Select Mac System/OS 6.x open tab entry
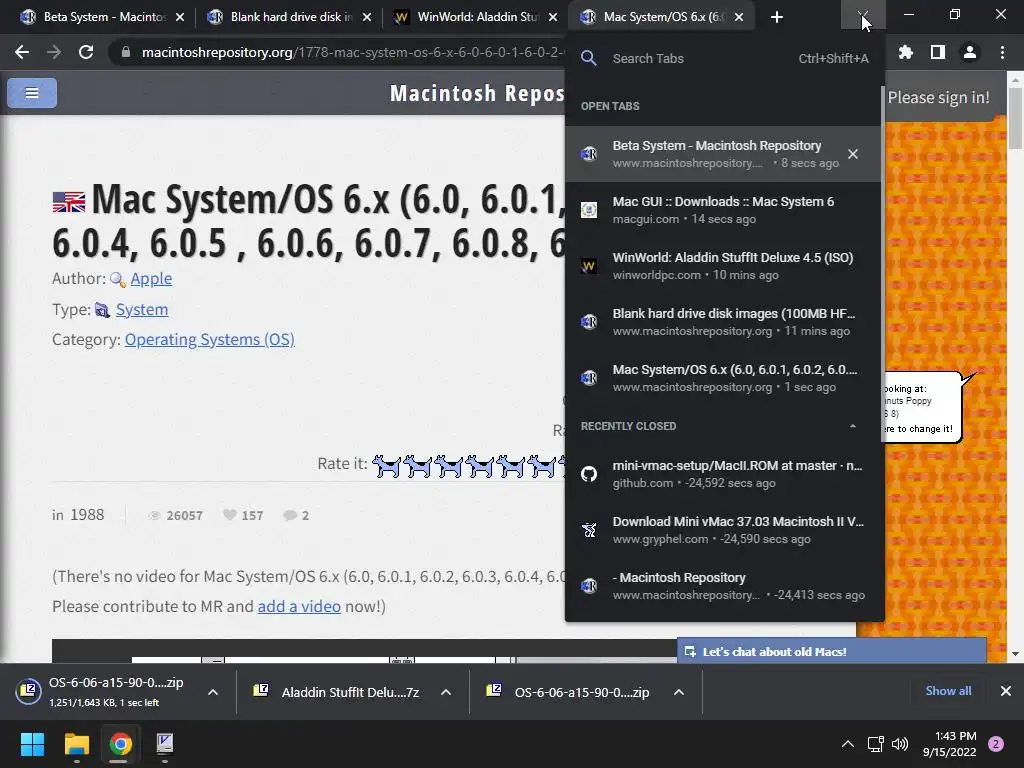Screen dimensions: 1024x768 pos(723,378)
